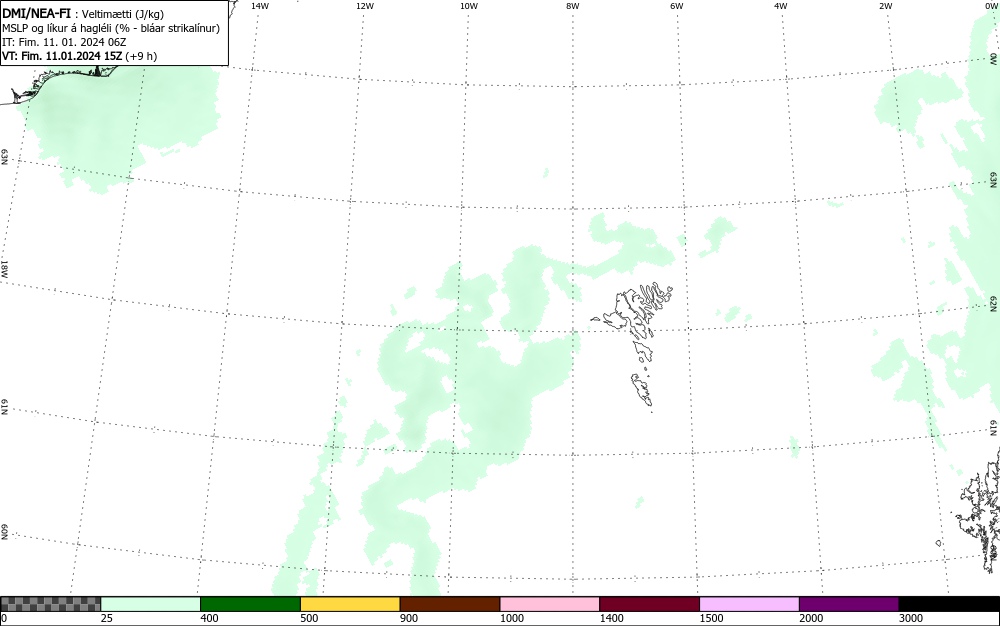This screenshot has height=626, width=1000.
Task: Click the legend value 500
Action: 309,618
